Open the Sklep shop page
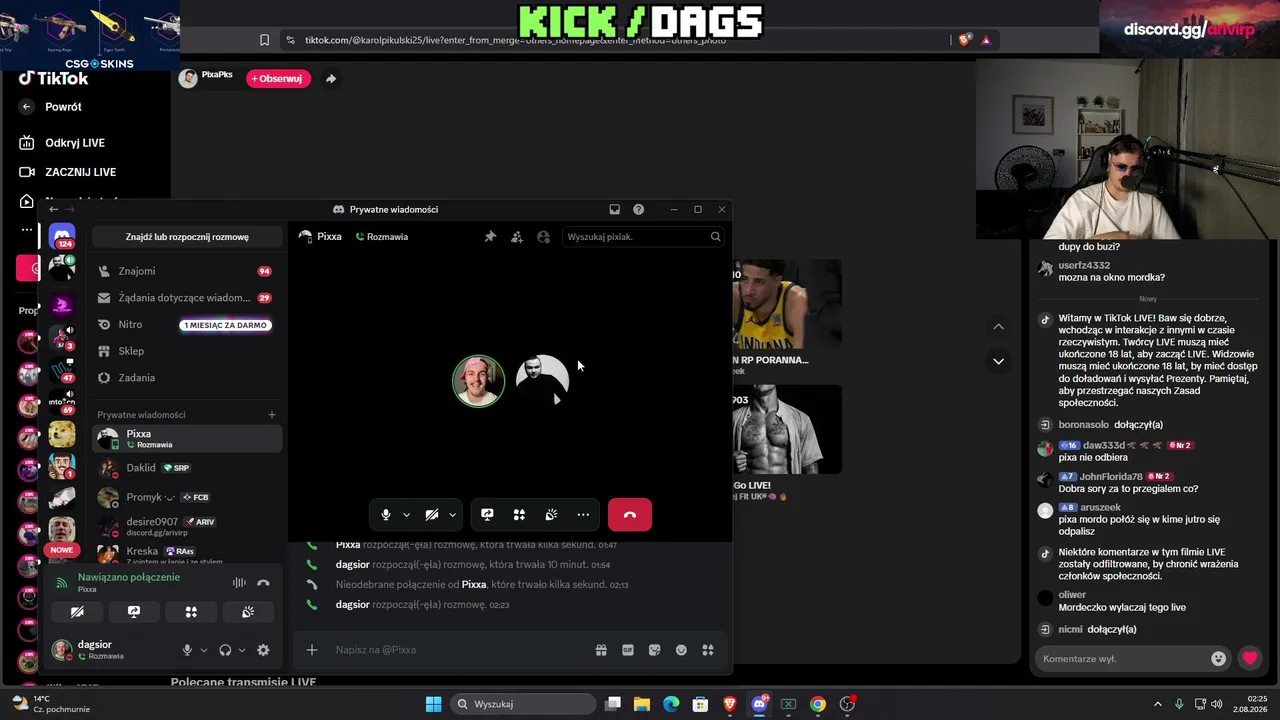Image resolution: width=1280 pixels, height=720 pixels. click(187, 351)
